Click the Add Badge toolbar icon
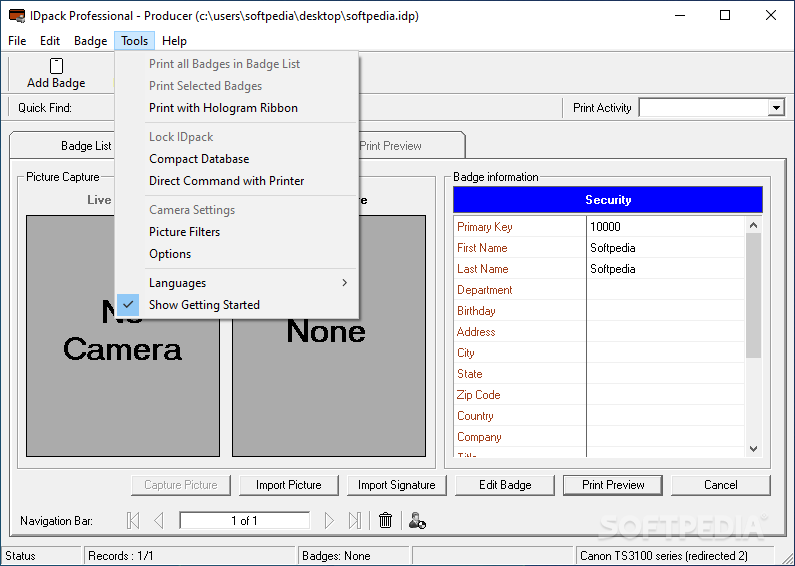The width and height of the screenshot is (795, 566). tap(56, 66)
